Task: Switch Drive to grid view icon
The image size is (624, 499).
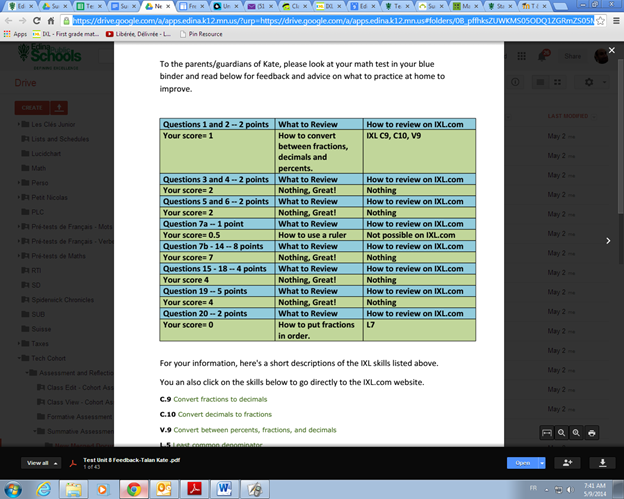Action: click(x=558, y=82)
